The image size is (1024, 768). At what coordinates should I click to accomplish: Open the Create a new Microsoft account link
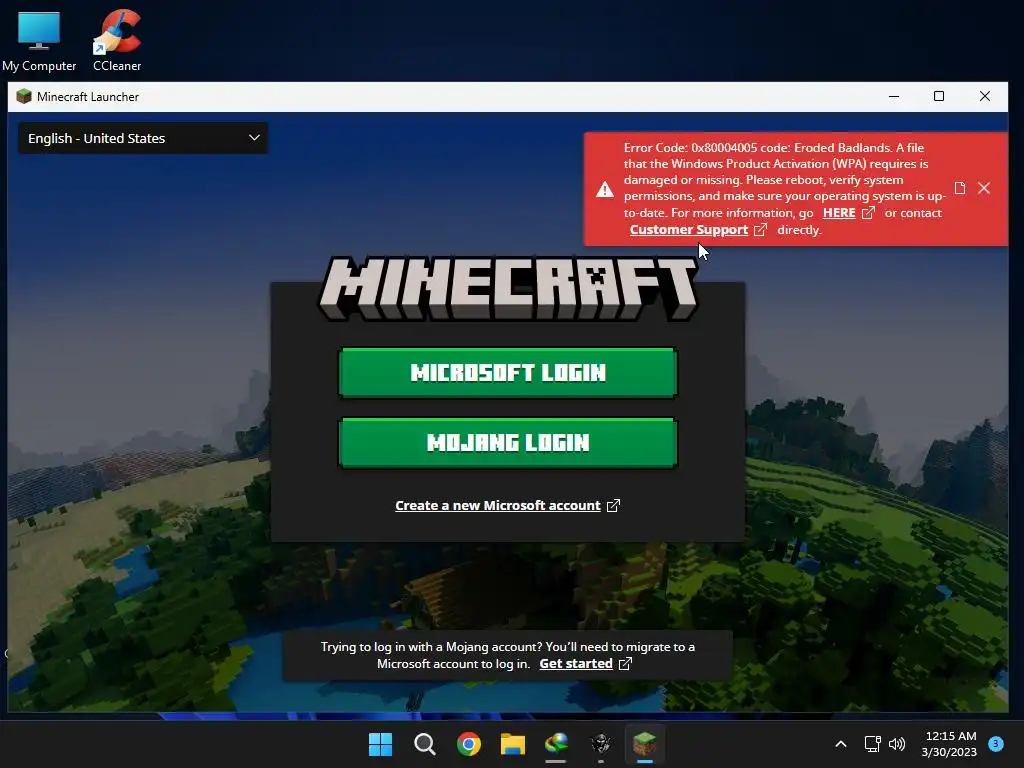tap(498, 505)
